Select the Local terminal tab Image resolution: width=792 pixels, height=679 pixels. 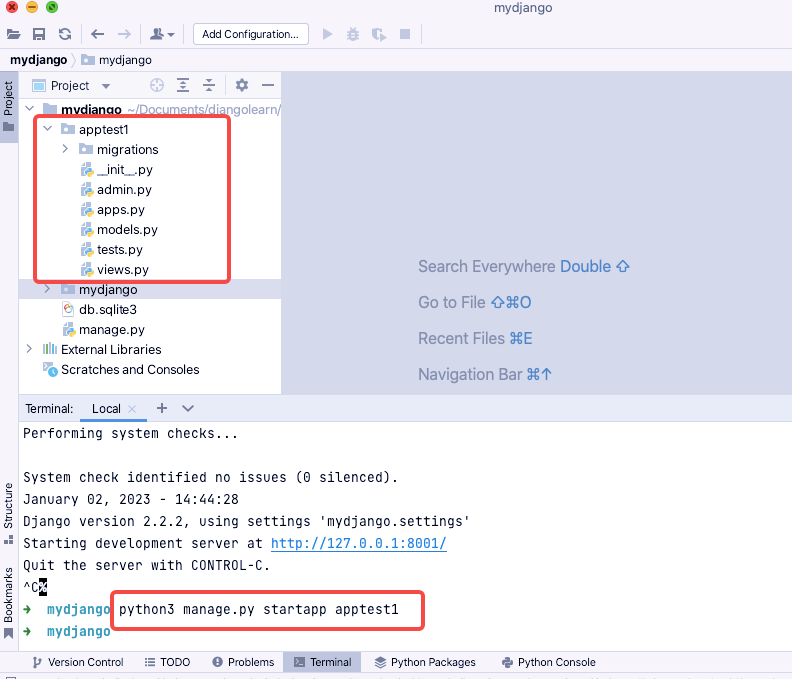[x=106, y=409]
